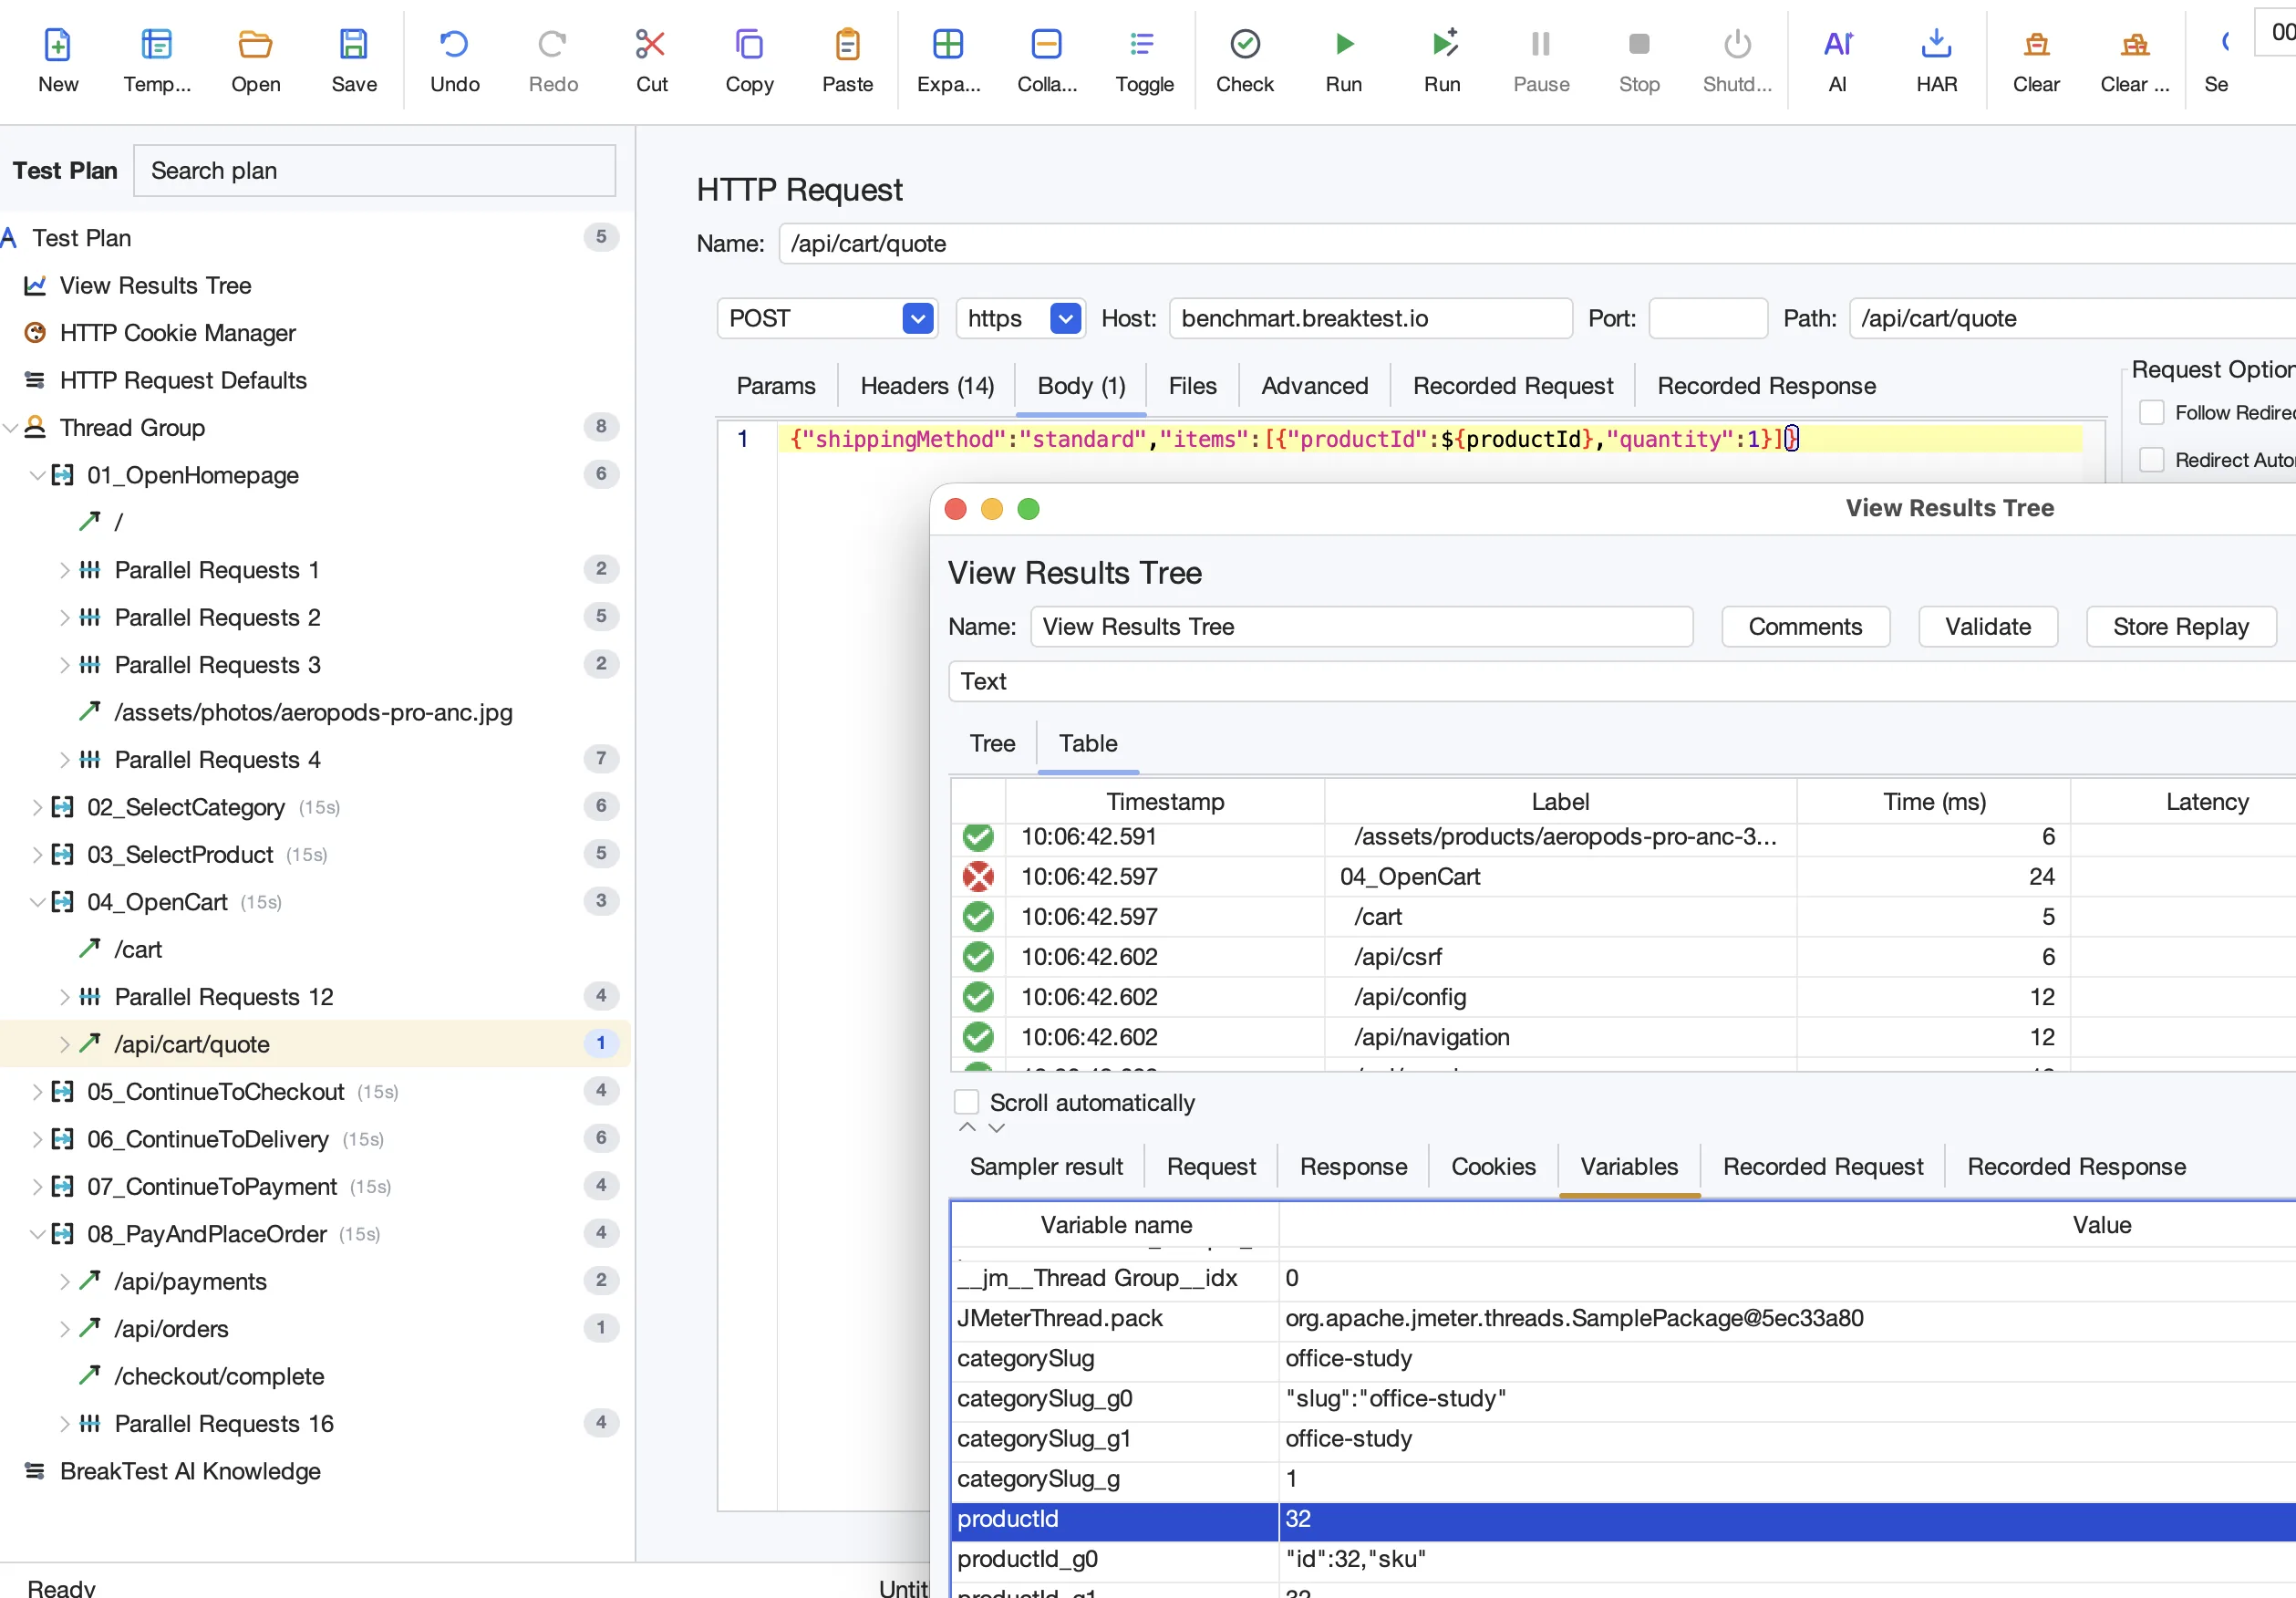
Task: Select the /api/csrf row in results table
Action: (1622, 957)
